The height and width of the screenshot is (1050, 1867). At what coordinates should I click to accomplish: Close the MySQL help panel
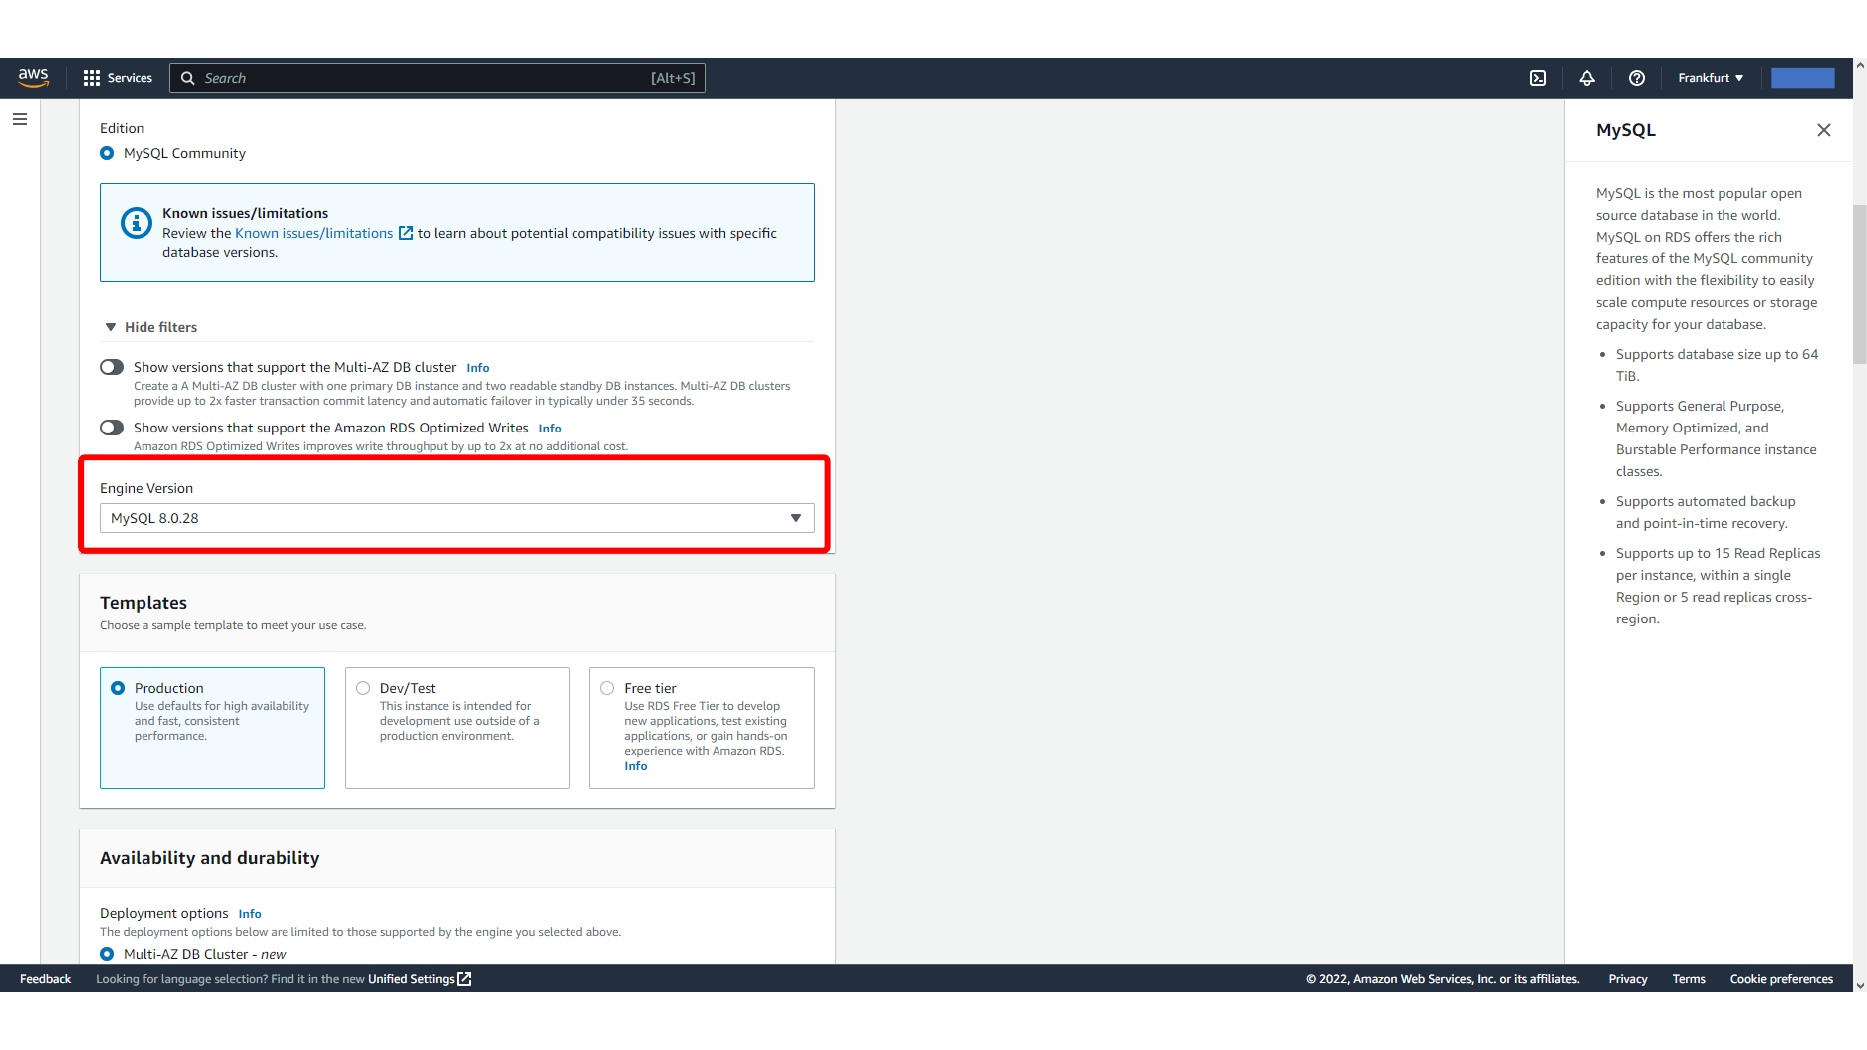1824,130
